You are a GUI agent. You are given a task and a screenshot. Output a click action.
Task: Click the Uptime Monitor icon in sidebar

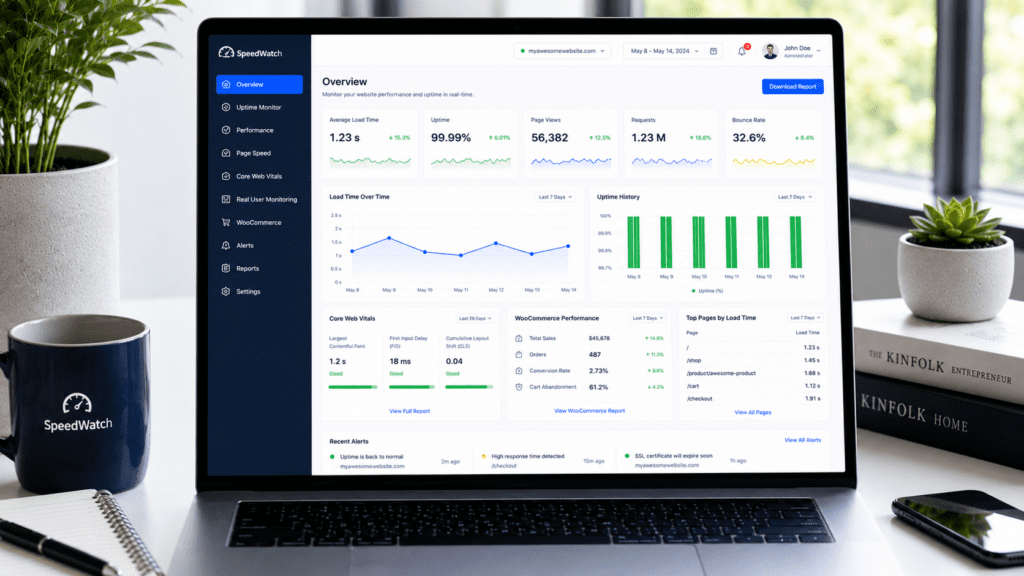coord(226,107)
